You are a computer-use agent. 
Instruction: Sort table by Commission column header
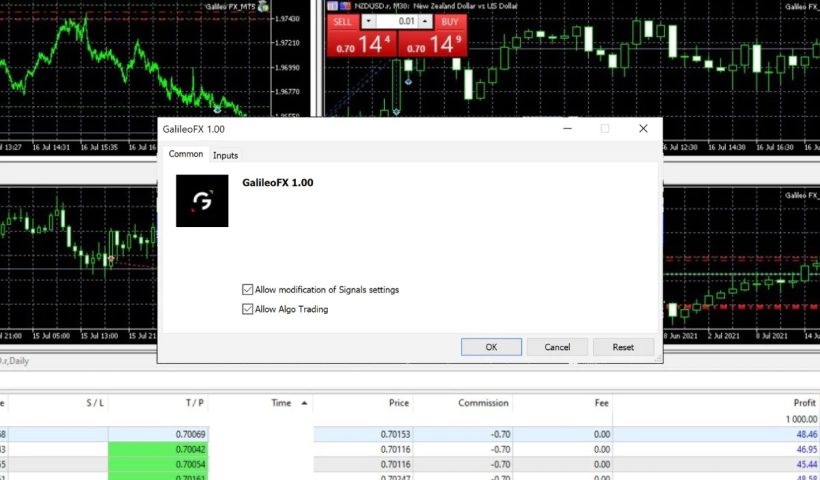483,403
